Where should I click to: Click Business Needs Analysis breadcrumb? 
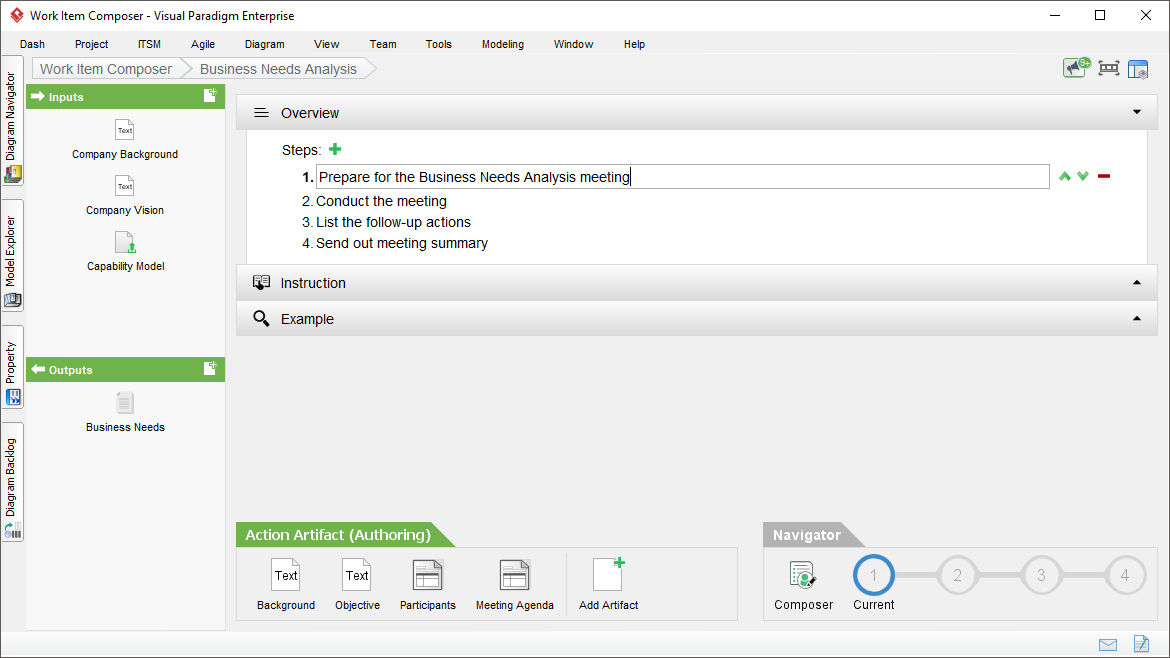click(x=278, y=69)
